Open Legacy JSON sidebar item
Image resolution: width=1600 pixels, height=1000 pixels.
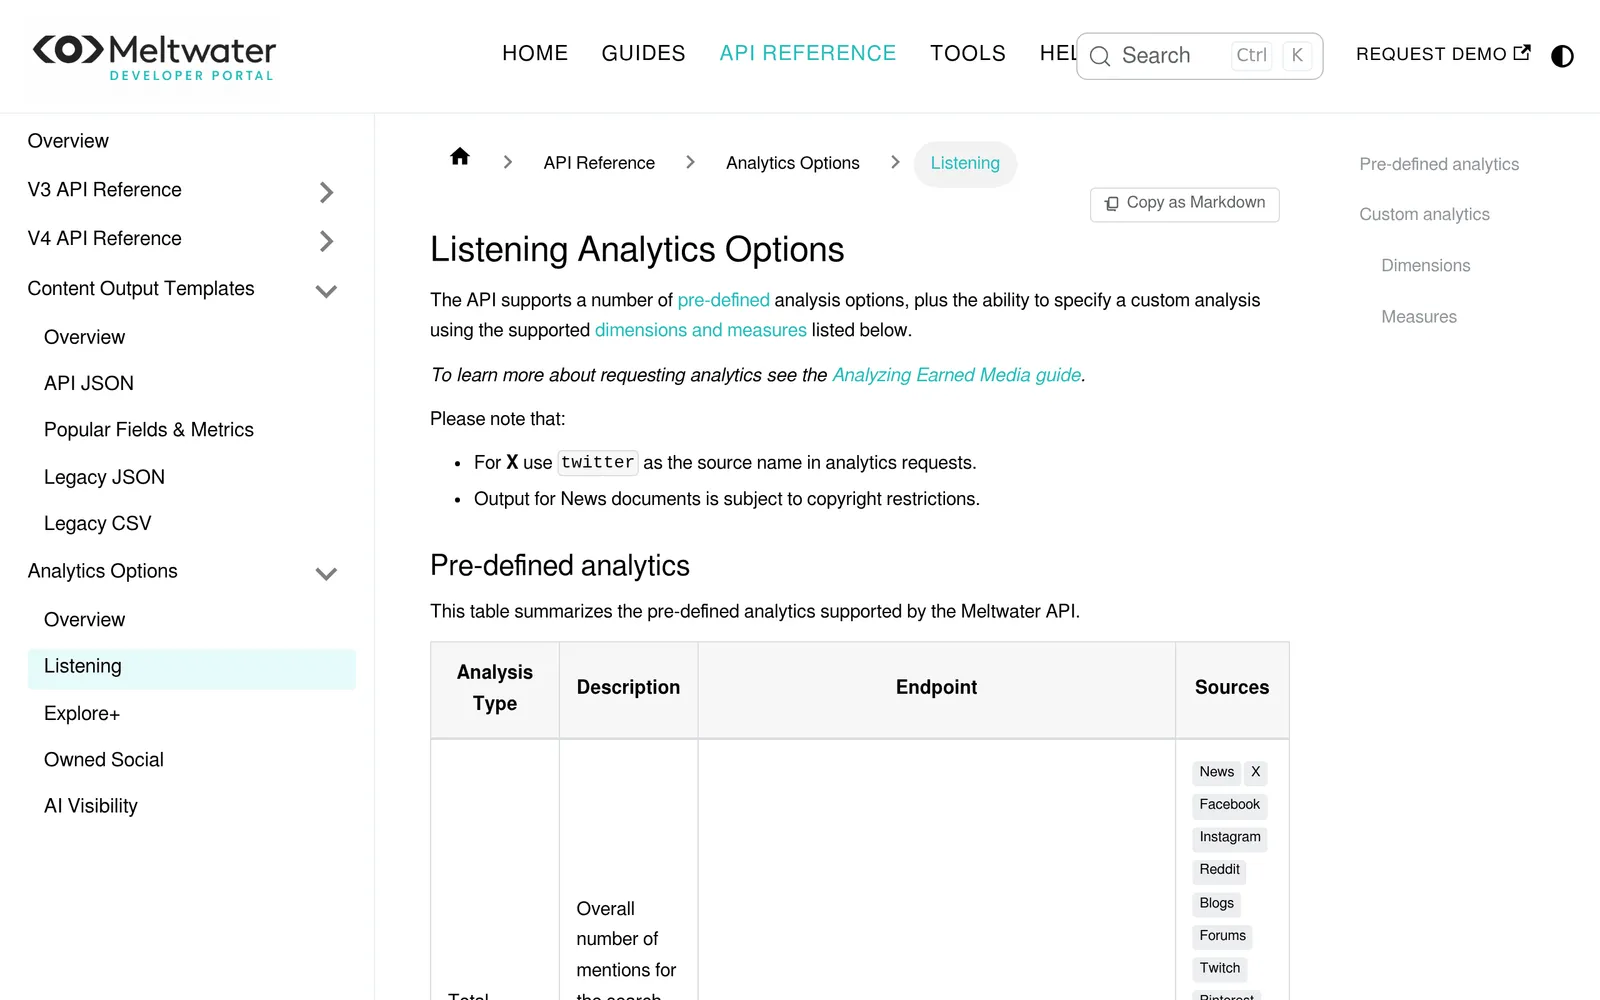(104, 477)
